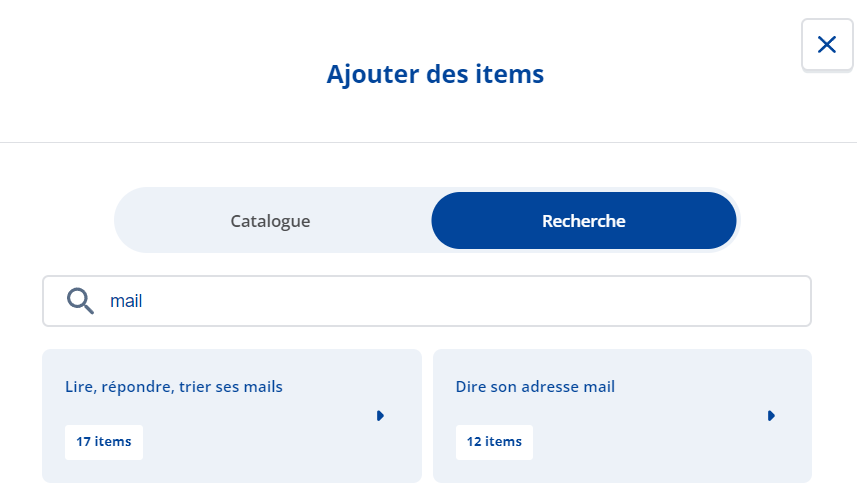Click the Catalogue label text
The width and height of the screenshot is (857, 488).
[x=271, y=221]
